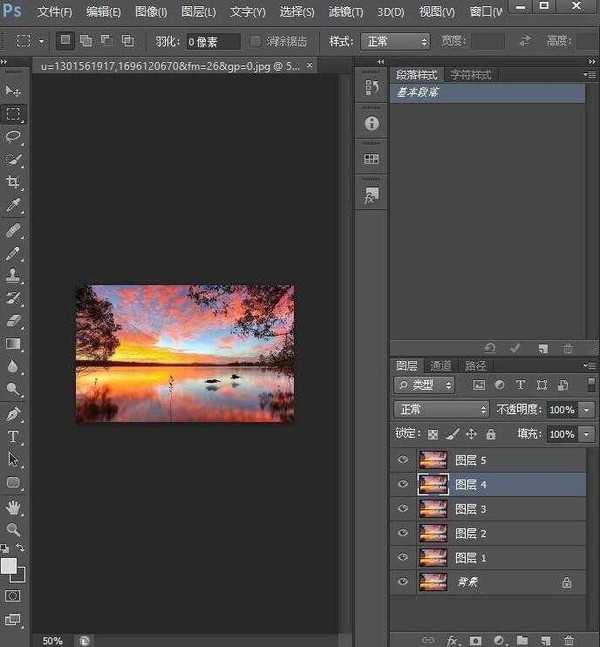The width and height of the screenshot is (600, 647).
Task: Switch to the 字符样式 tab
Action: click(x=471, y=75)
